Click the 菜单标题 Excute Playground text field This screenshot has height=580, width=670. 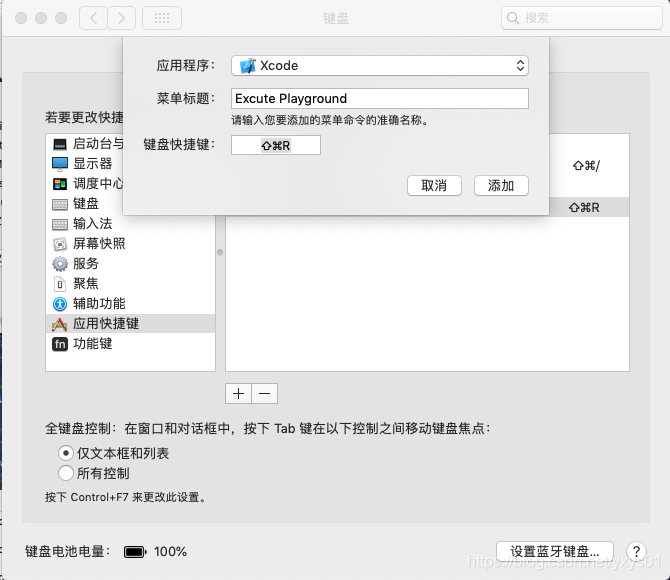380,99
